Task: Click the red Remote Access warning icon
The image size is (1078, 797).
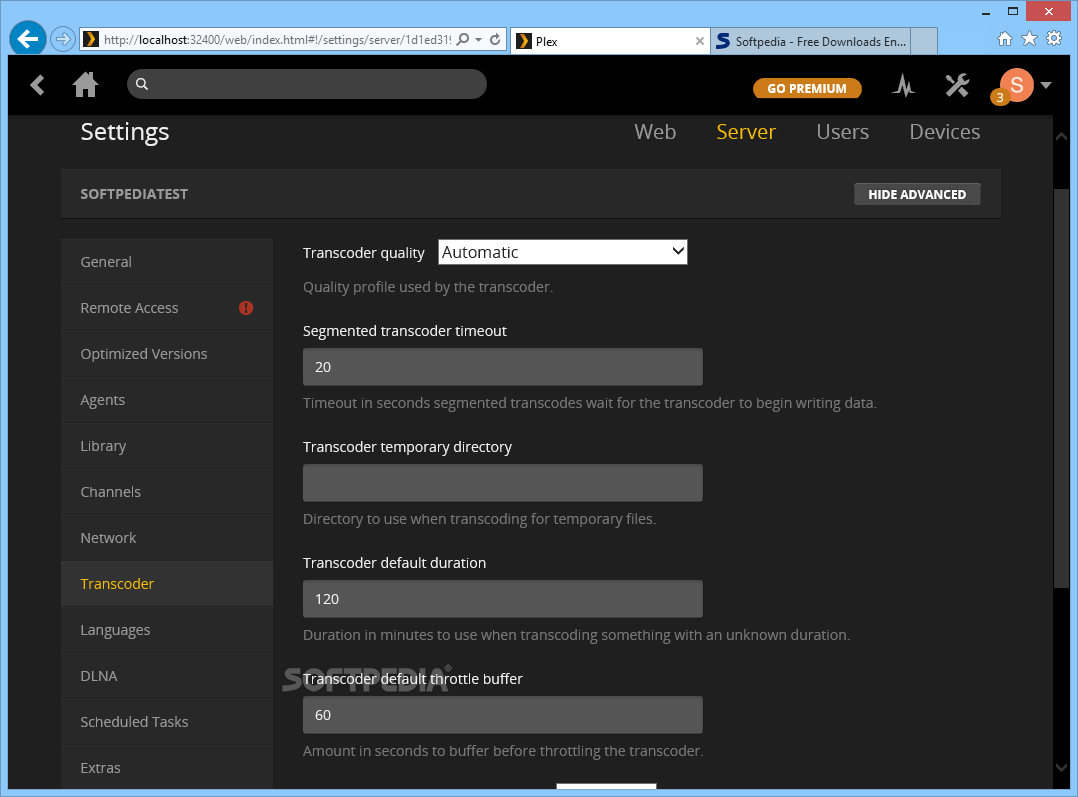Action: 245,308
